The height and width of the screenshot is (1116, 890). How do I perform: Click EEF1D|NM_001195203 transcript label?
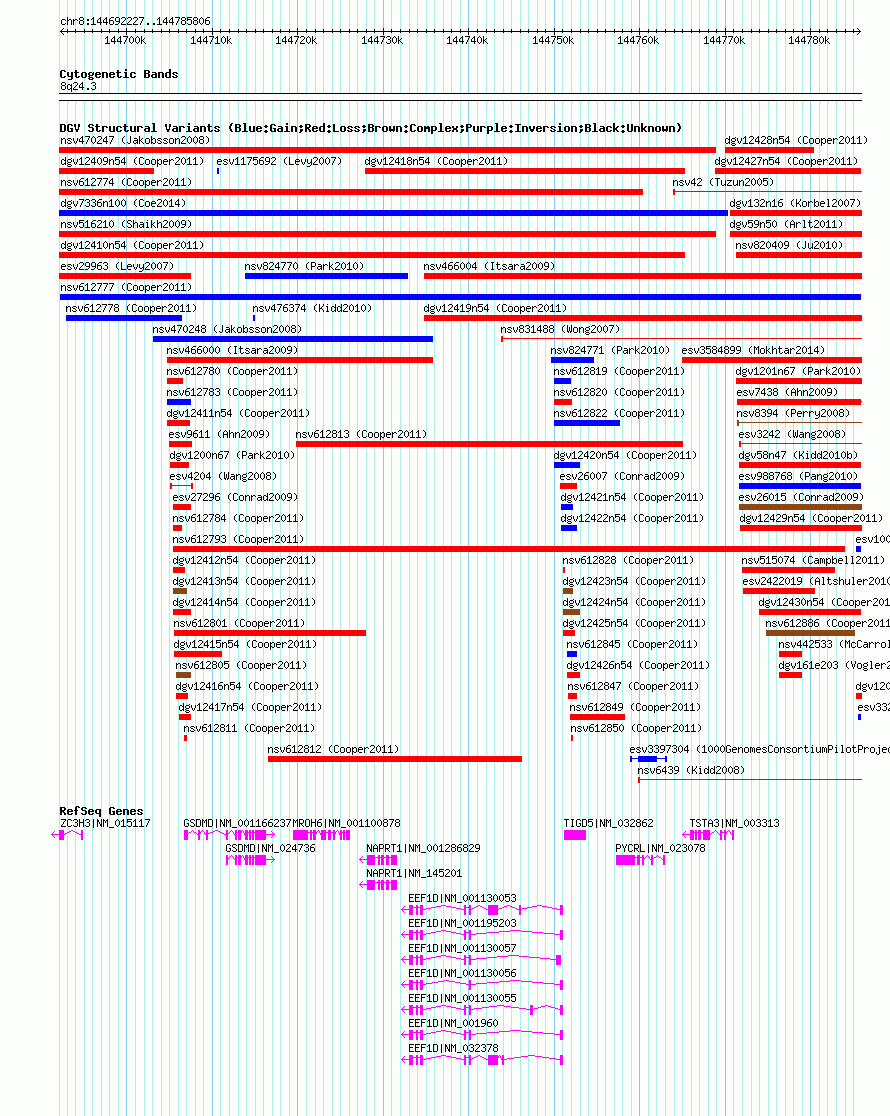pos(463,923)
